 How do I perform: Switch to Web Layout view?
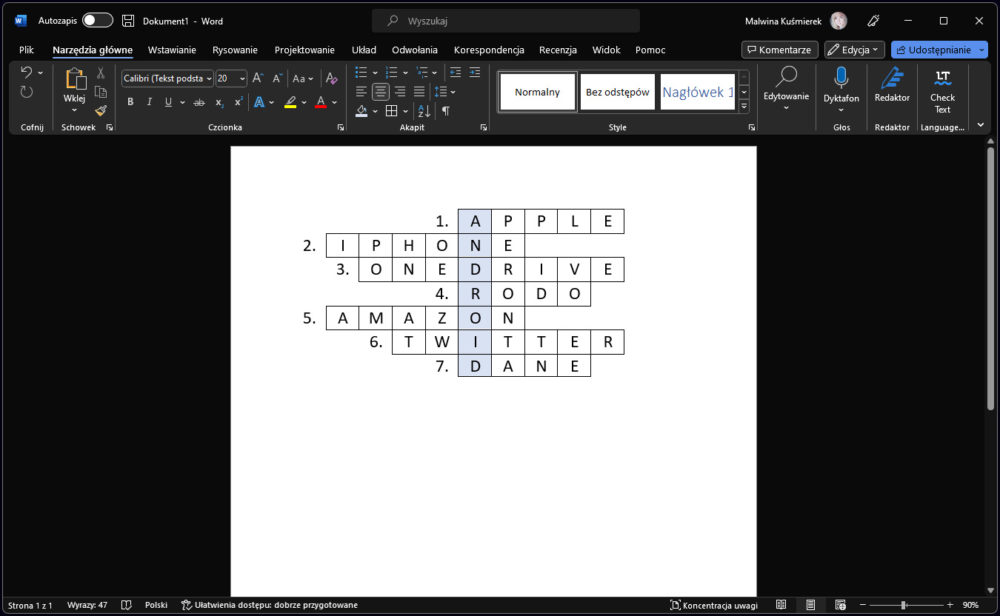click(x=840, y=605)
